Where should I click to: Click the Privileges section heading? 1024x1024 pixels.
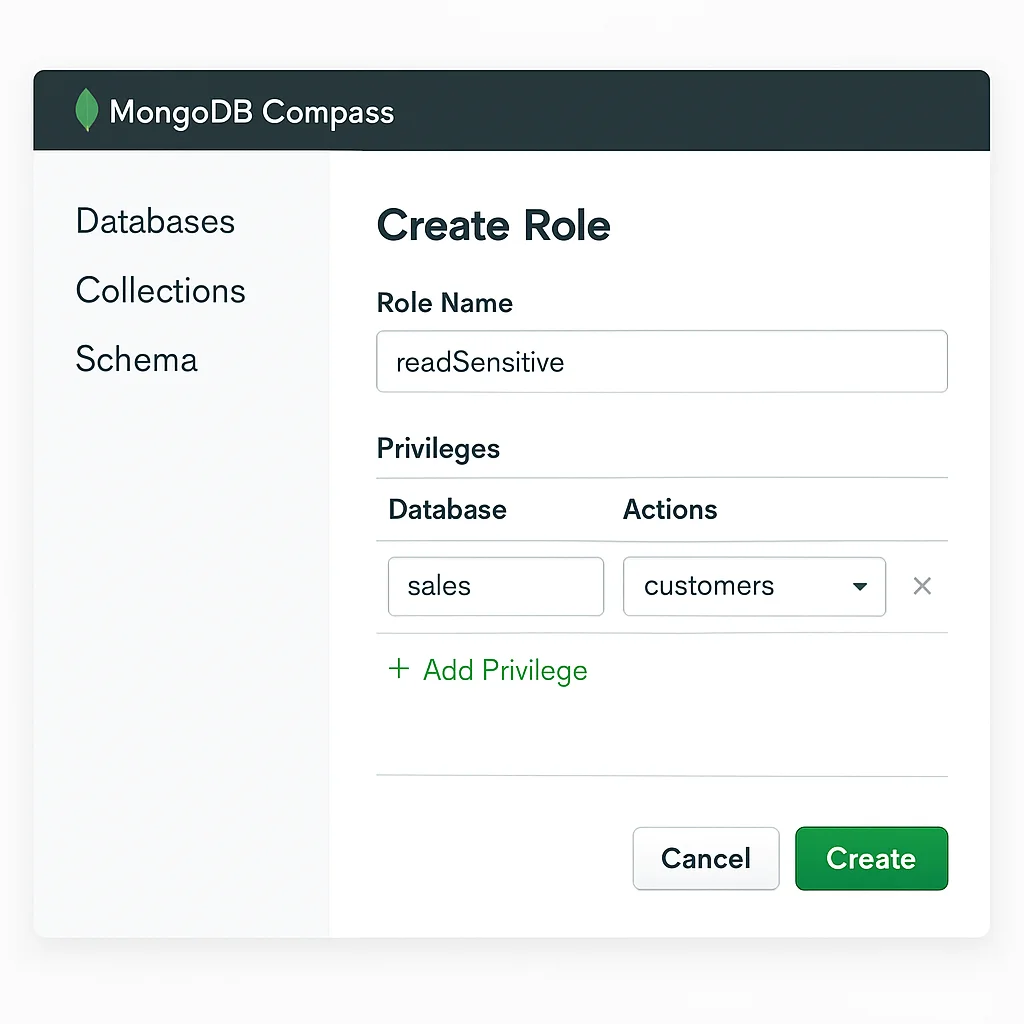tap(438, 449)
